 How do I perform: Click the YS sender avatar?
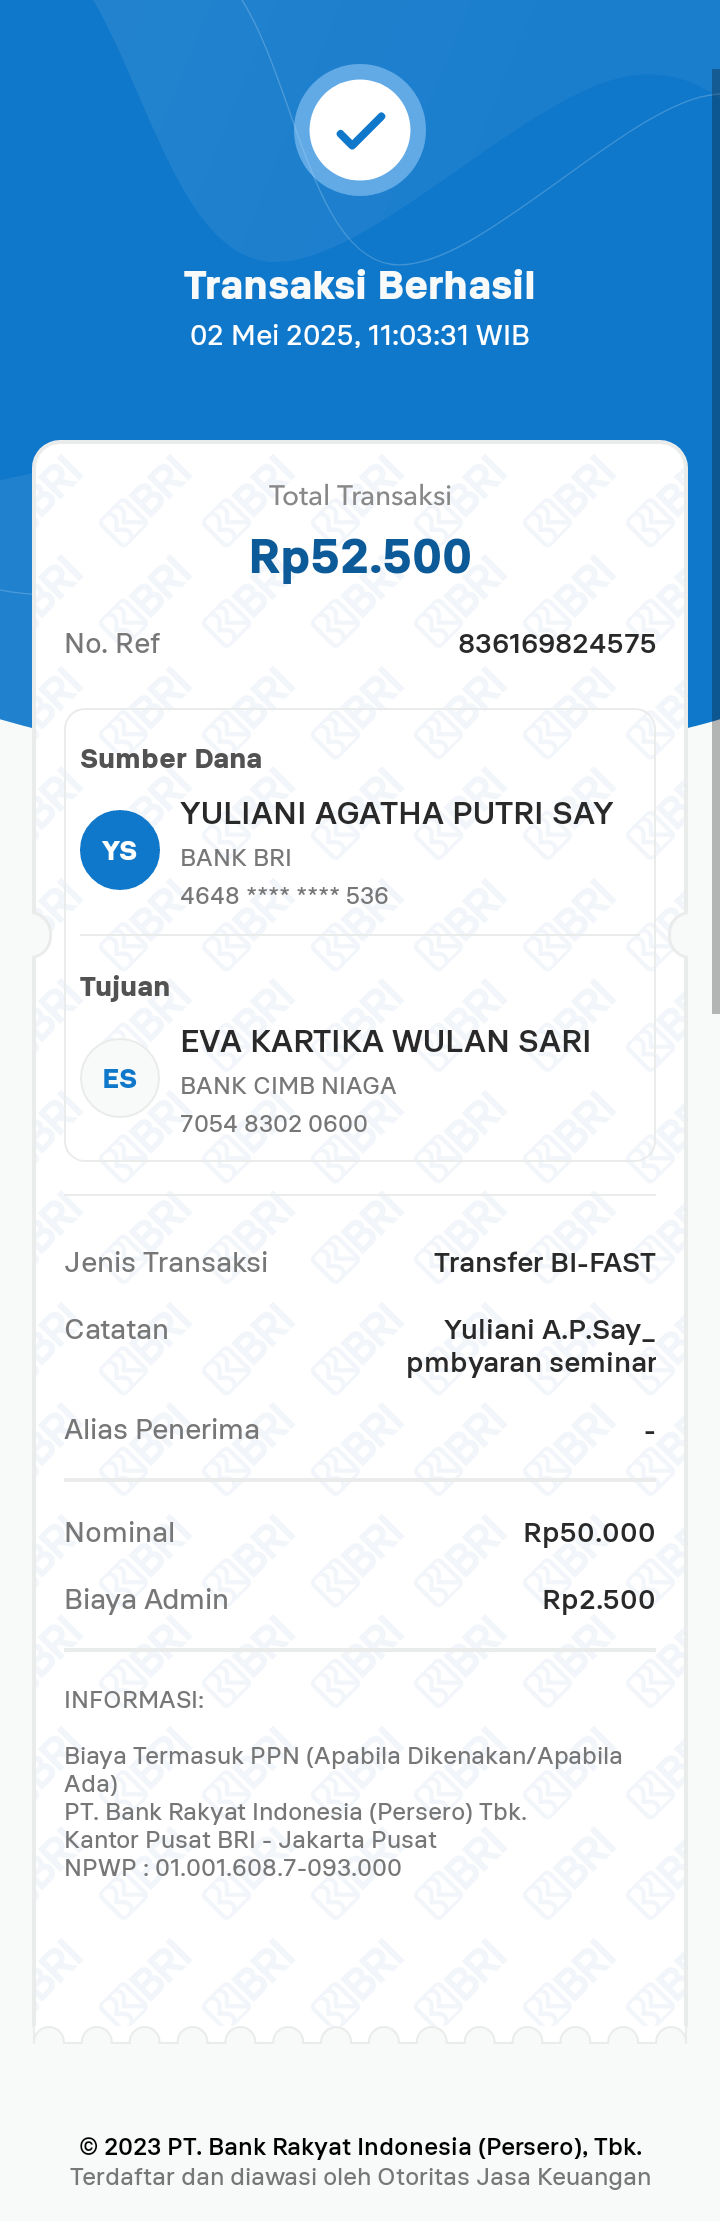[x=120, y=850]
